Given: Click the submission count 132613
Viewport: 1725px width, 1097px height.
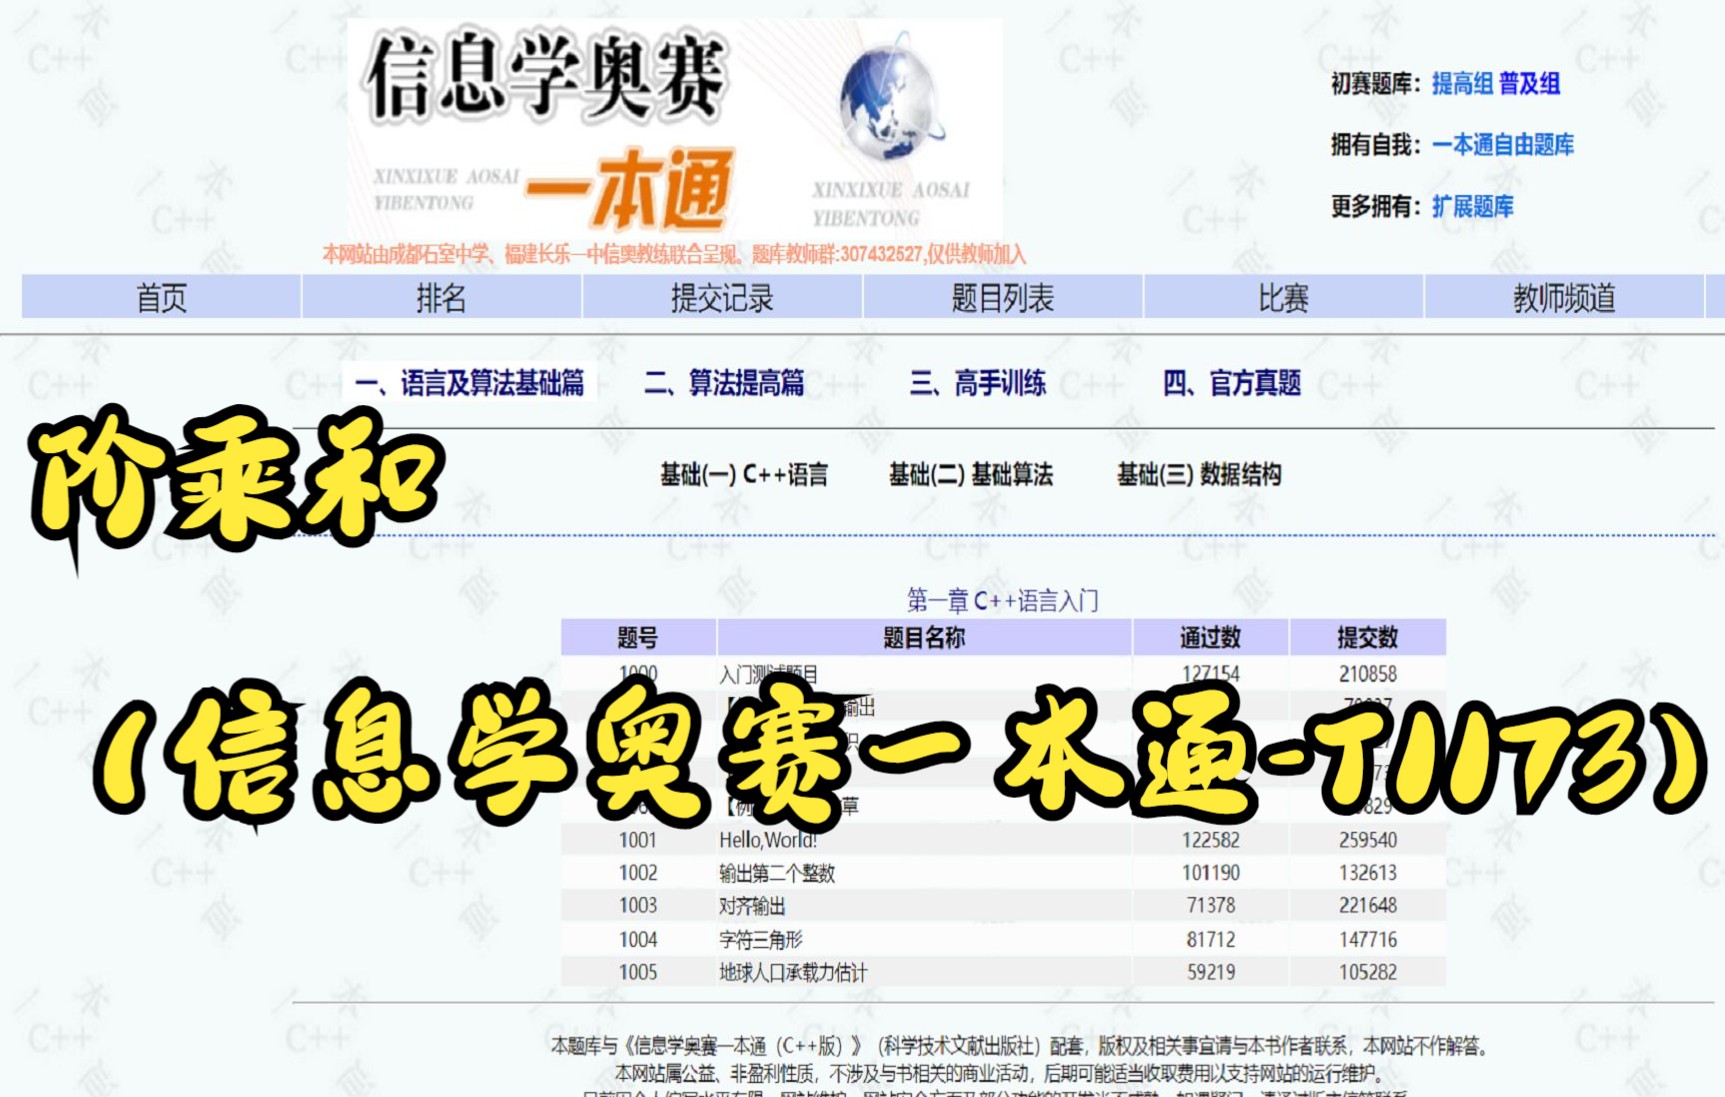Looking at the screenshot, I should pyautogui.click(x=1368, y=874).
